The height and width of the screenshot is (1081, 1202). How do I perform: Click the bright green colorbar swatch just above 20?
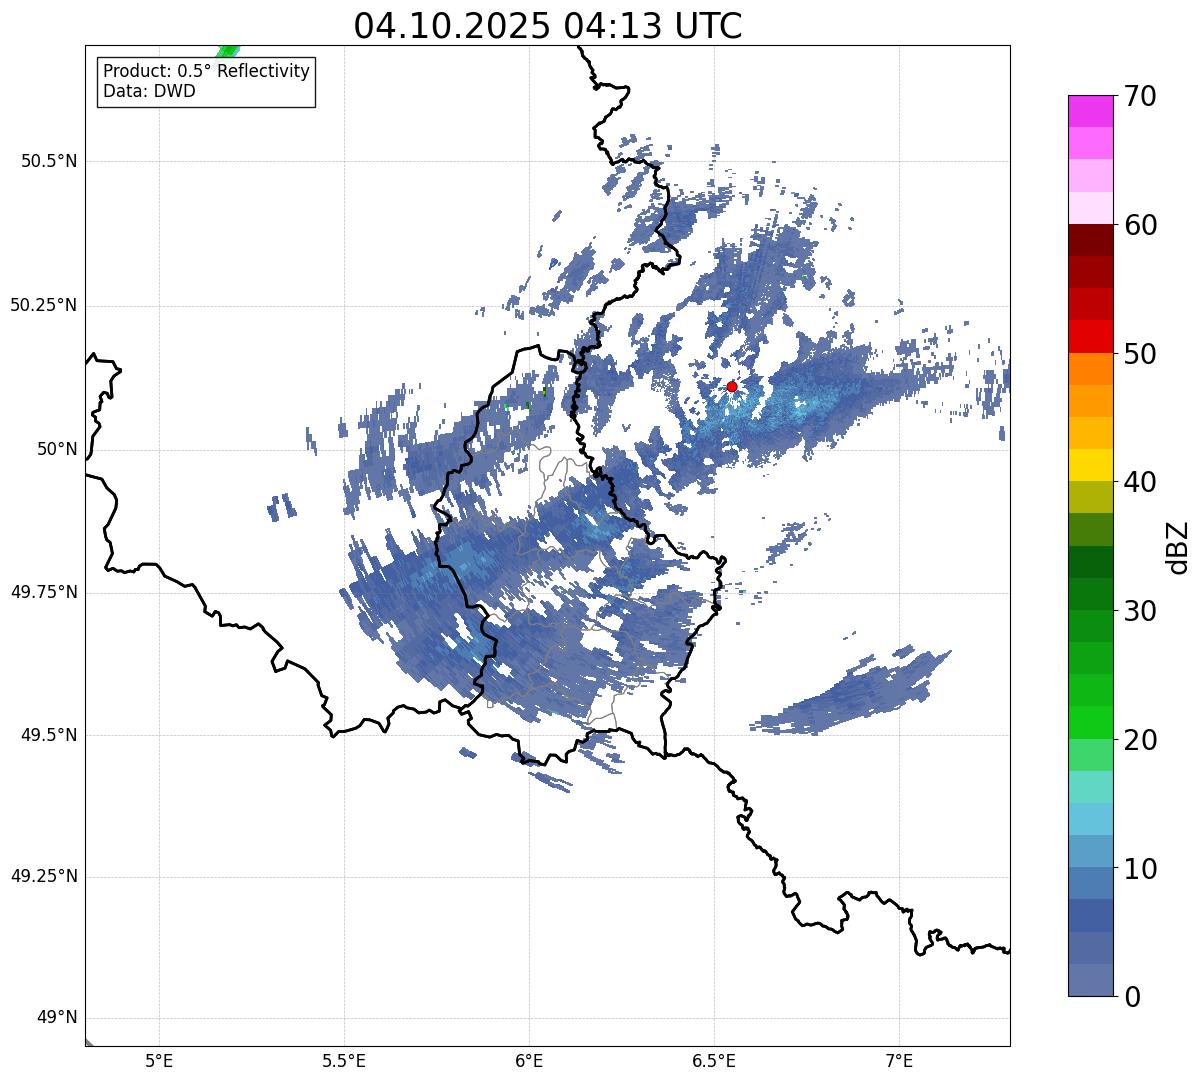[1090, 723]
